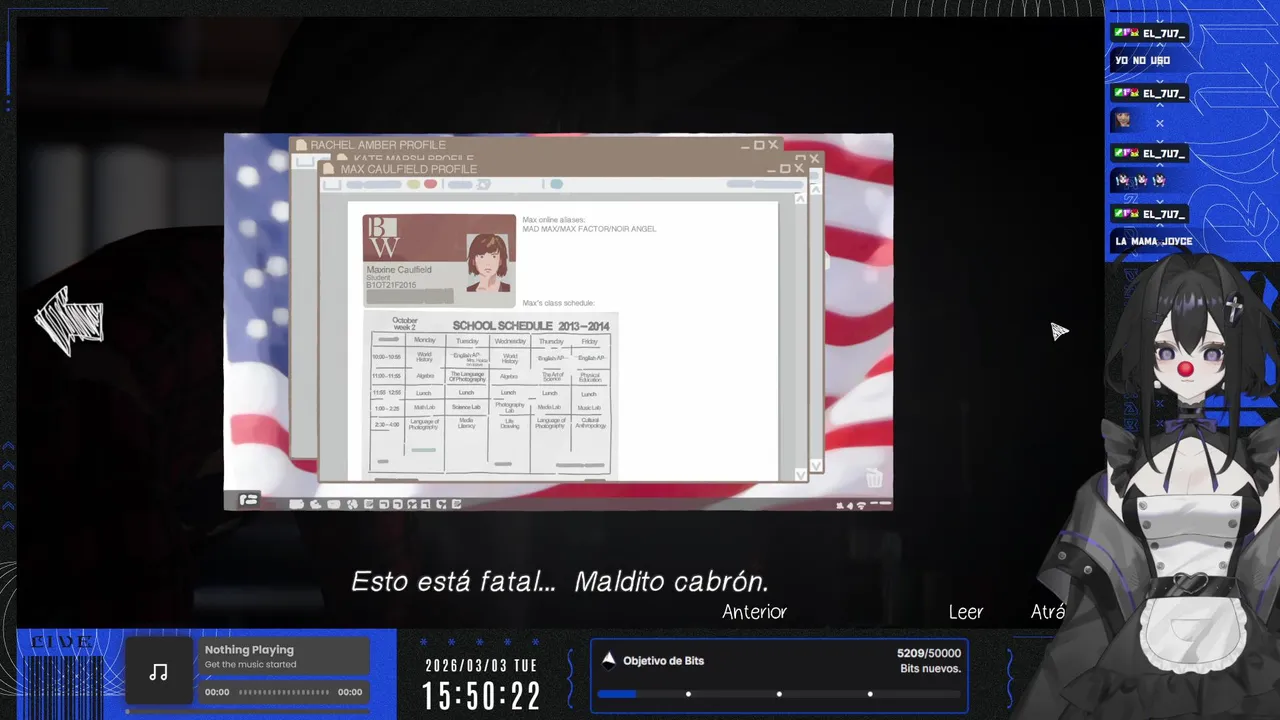1280x720 pixels.
Task: Click the Nothing Playing track title
Action: [x=249, y=650]
